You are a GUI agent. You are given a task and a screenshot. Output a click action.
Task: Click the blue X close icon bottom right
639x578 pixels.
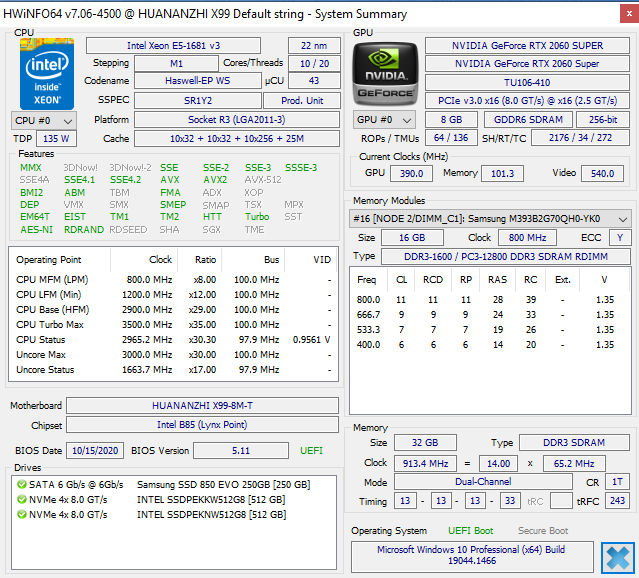coord(618,558)
